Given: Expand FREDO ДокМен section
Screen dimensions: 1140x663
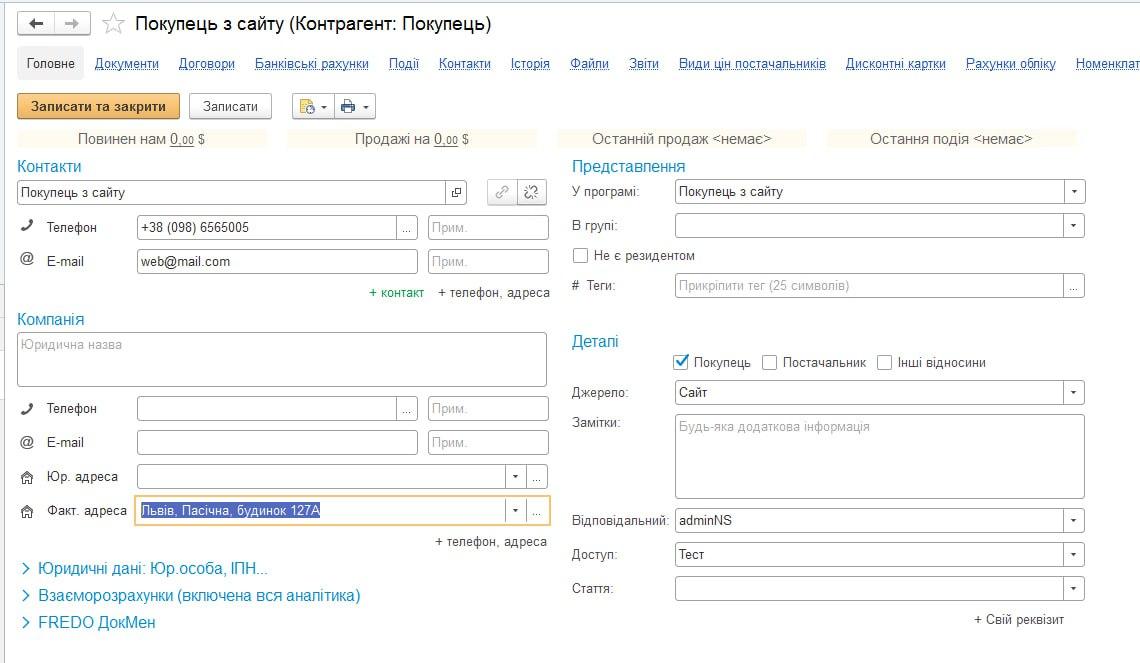Looking at the screenshot, I should [88, 622].
